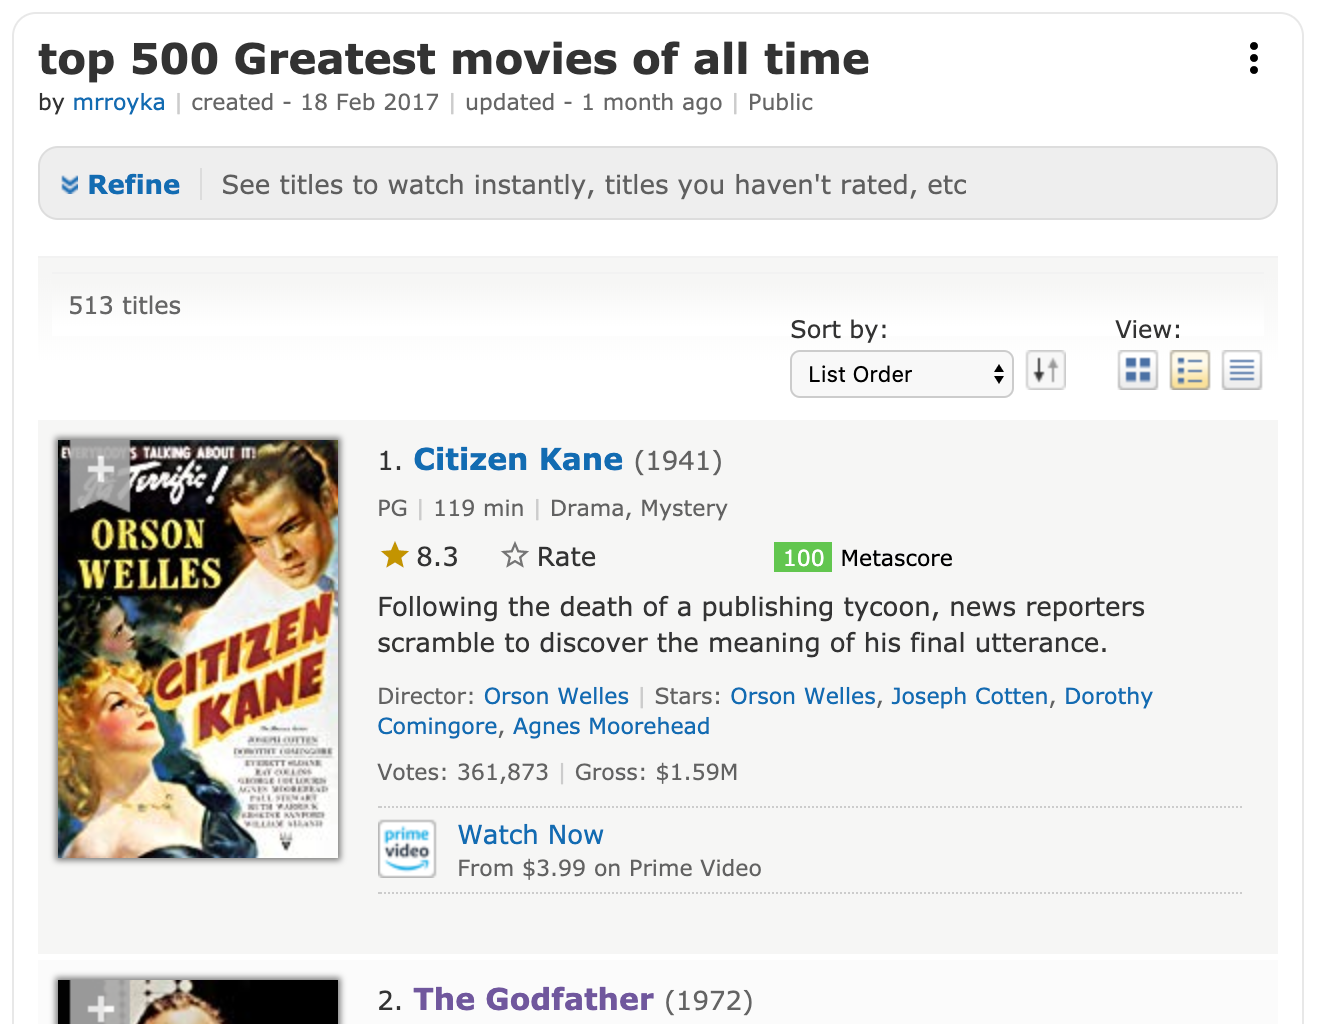Open Agnes Moorehead actor page
The width and height of the screenshot is (1322, 1024).
[611, 726]
